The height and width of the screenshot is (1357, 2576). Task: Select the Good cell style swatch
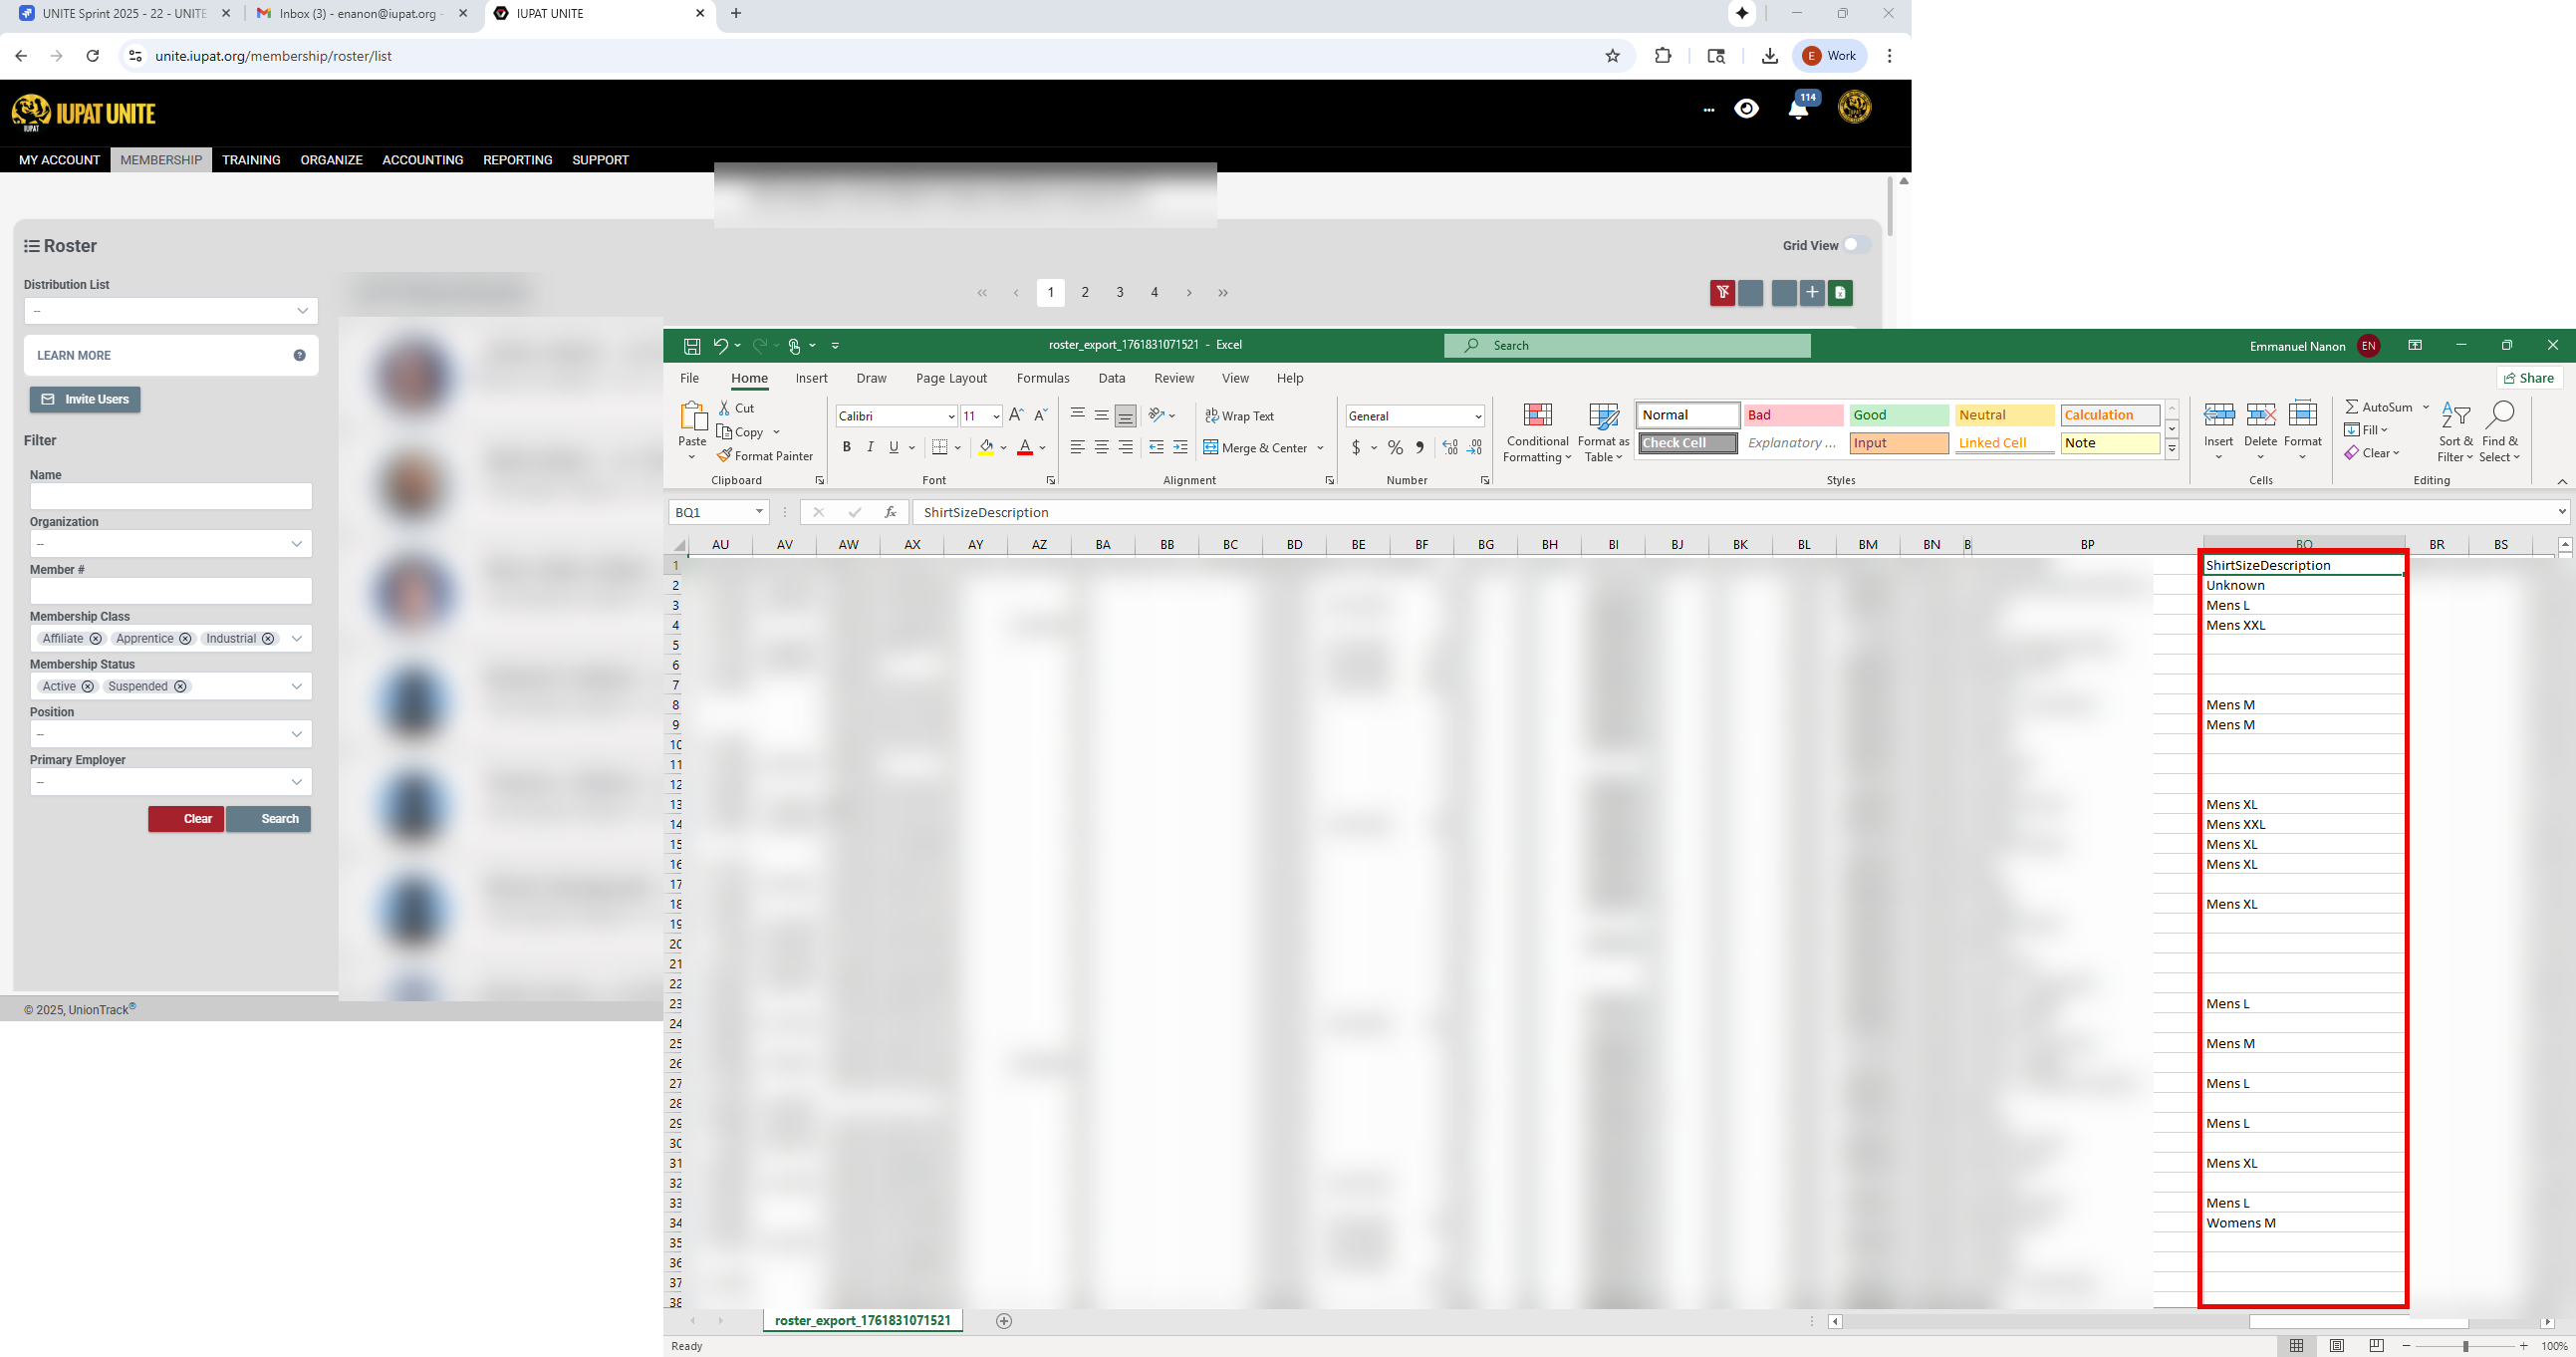point(1898,415)
